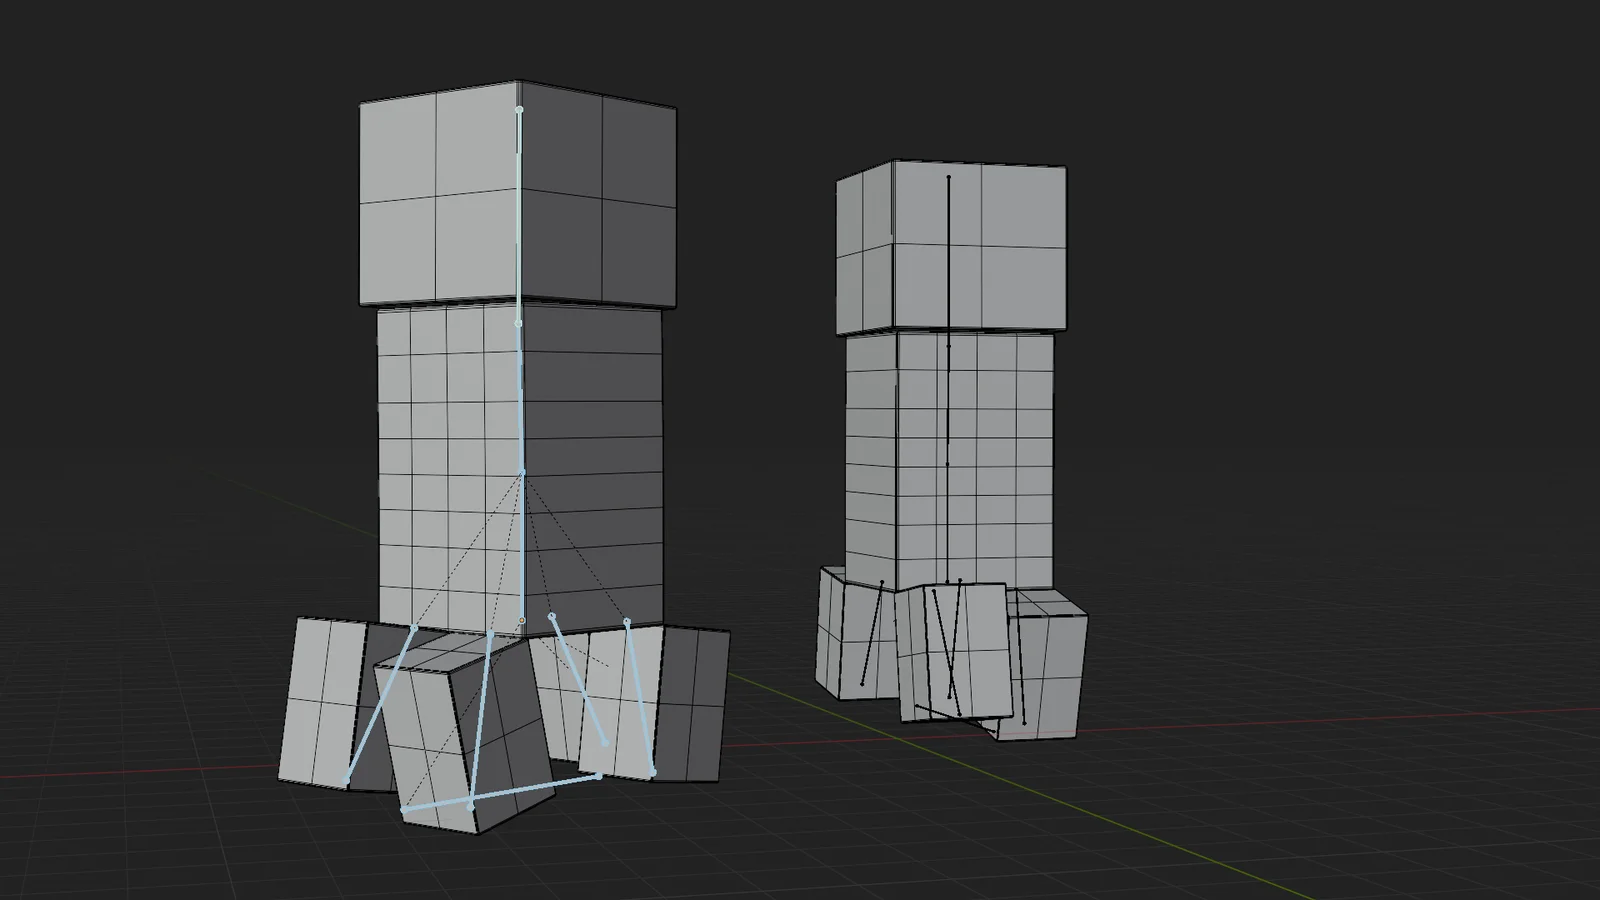Click the vertical spine bone inside the right creeper
Image resolution: width=1600 pixels, height=900 pixels.
click(947, 400)
